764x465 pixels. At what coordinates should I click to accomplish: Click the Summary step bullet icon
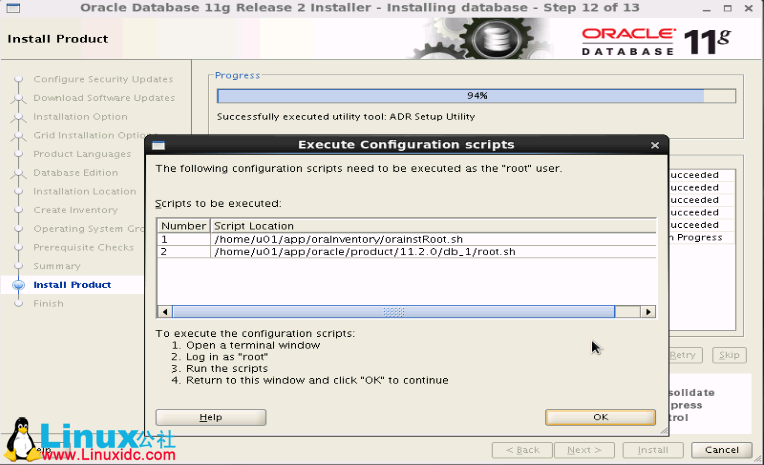19,266
